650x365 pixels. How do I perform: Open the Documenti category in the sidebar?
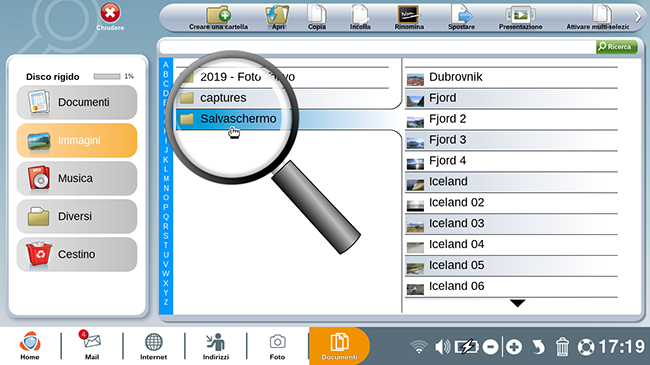77,102
